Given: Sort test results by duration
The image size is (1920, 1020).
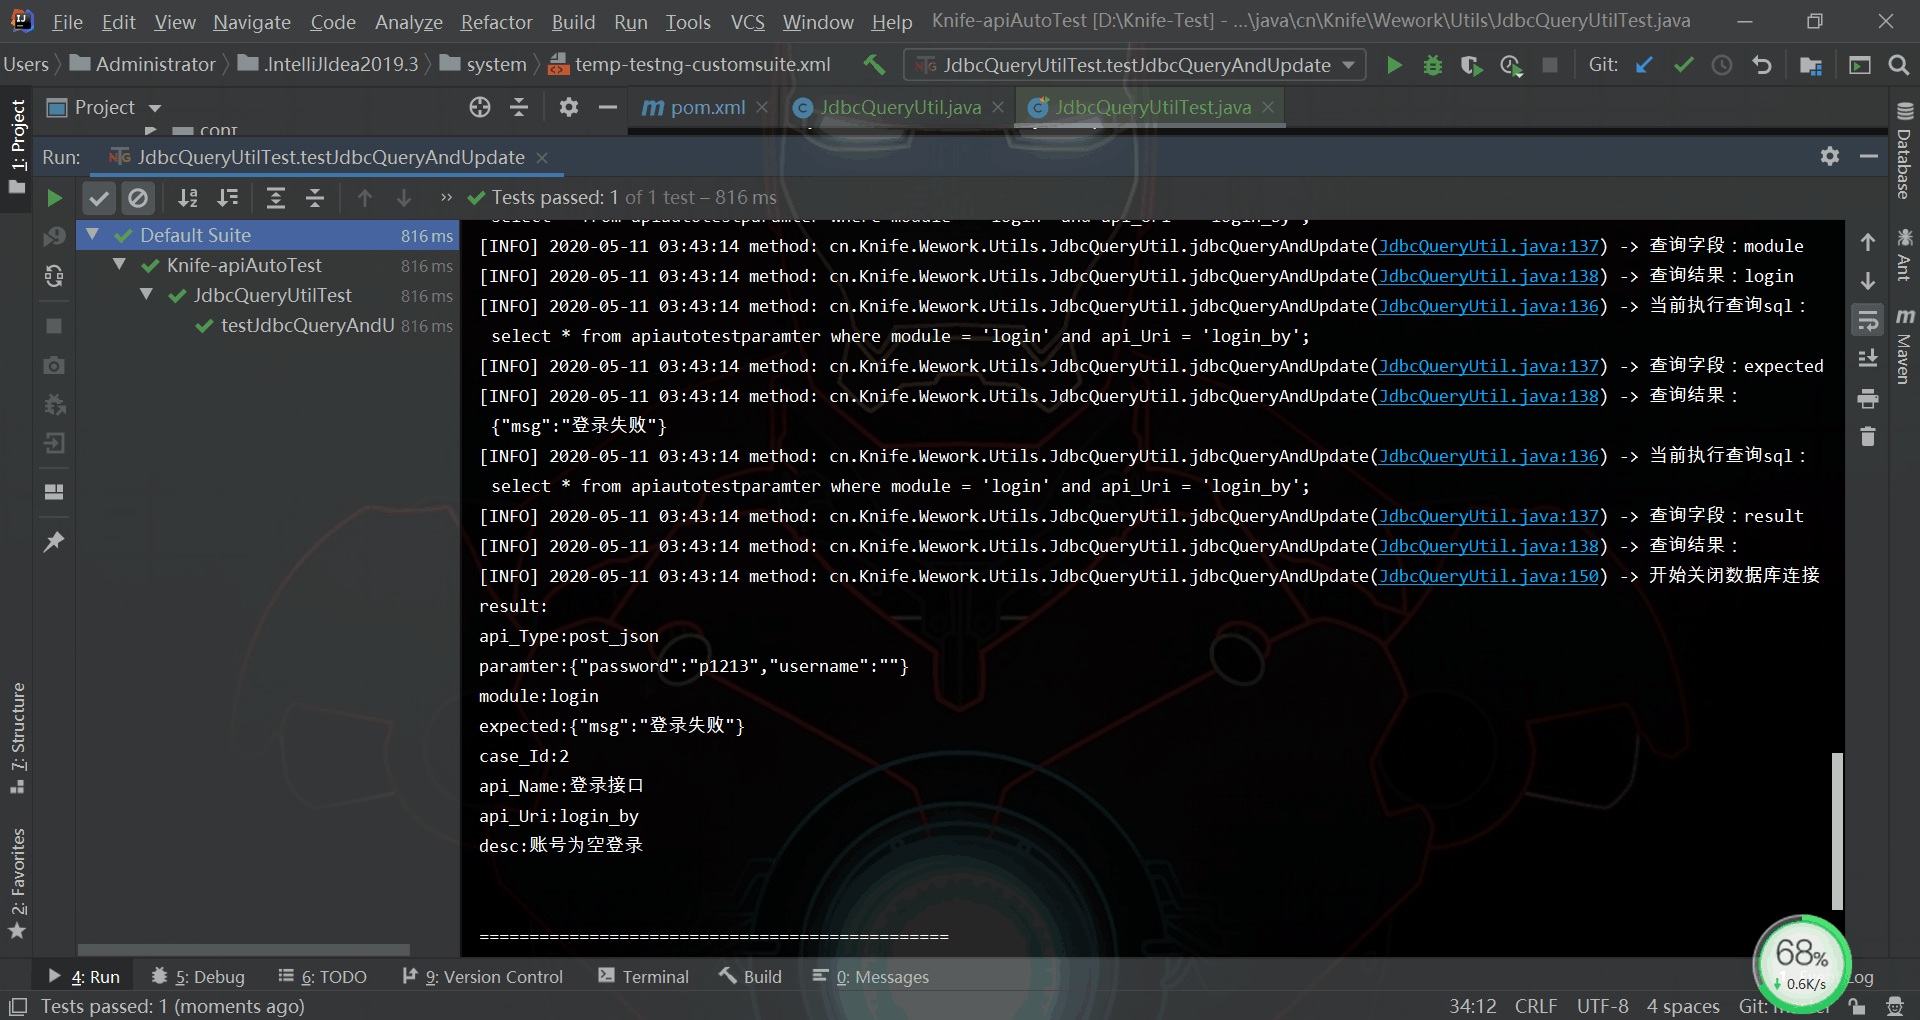Looking at the screenshot, I should tap(228, 198).
